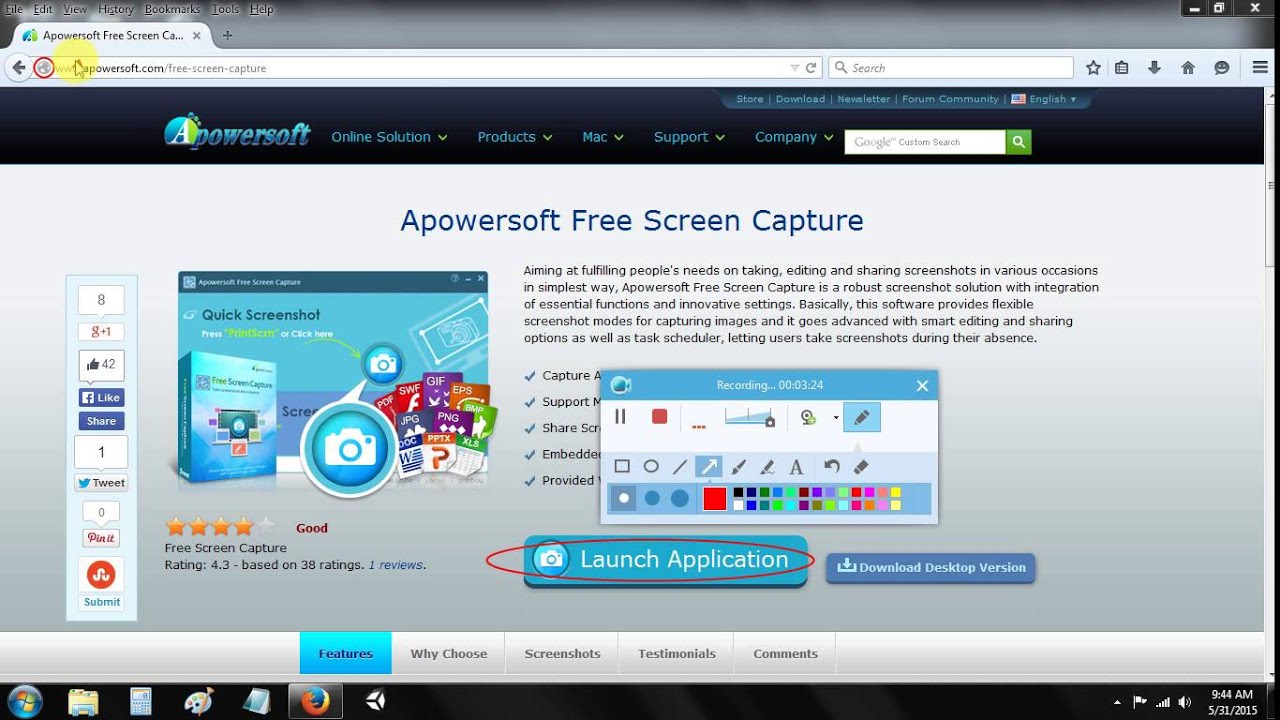Open the Company dropdown menu

point(794,137)
